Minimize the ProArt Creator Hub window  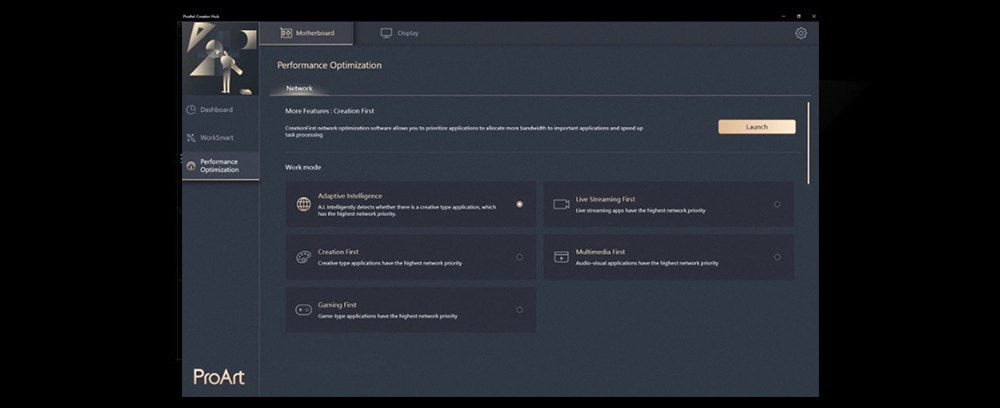coord(783,16)
